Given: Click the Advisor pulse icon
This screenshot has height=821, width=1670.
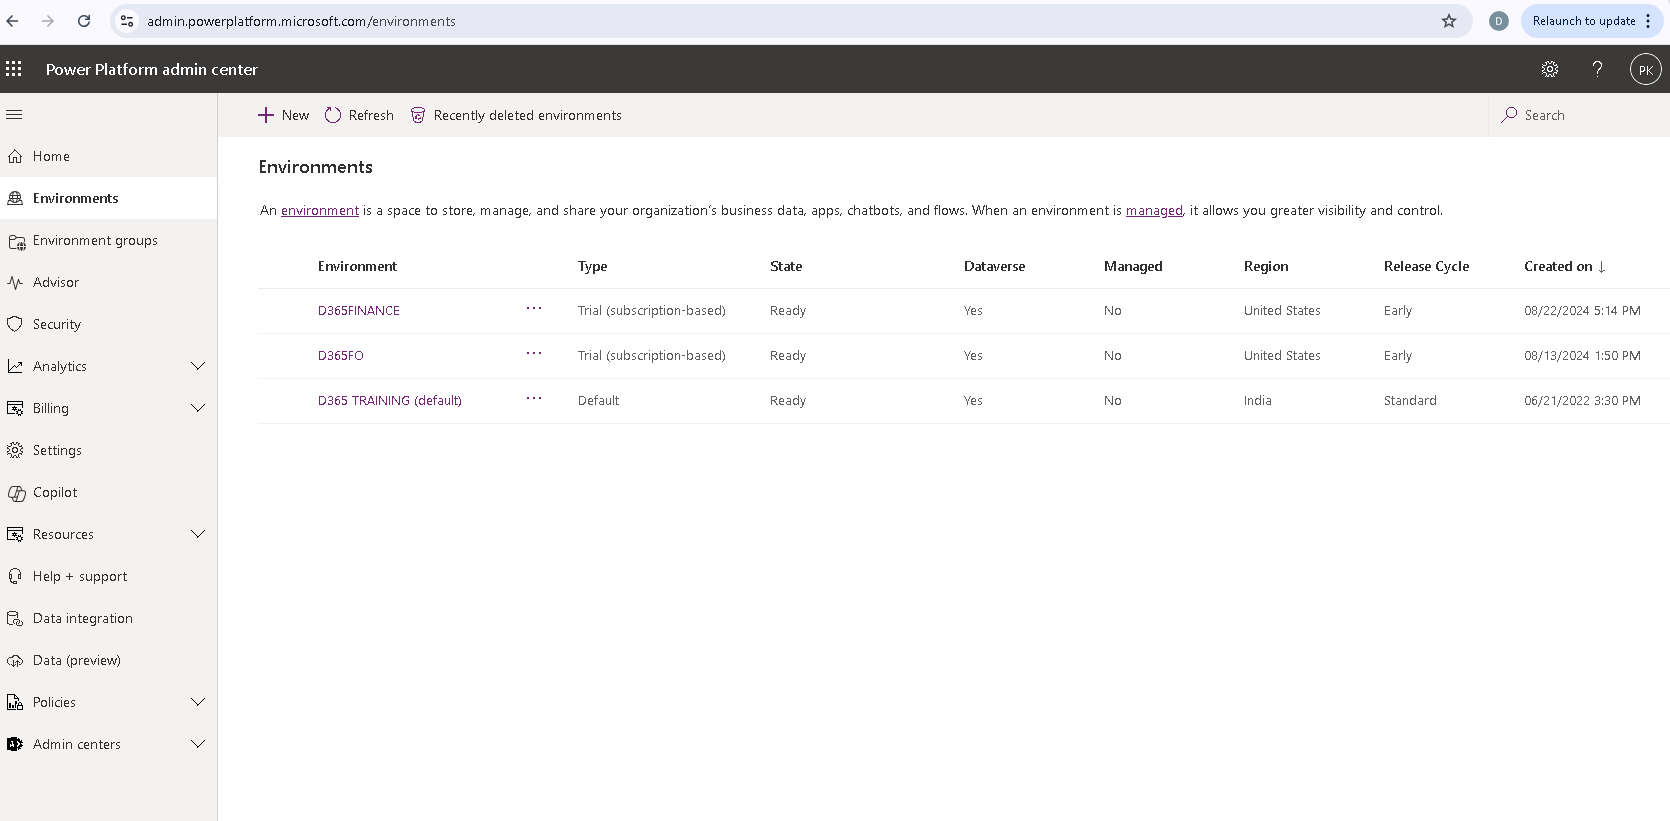Looking at the screenshot, I should 15,283.
